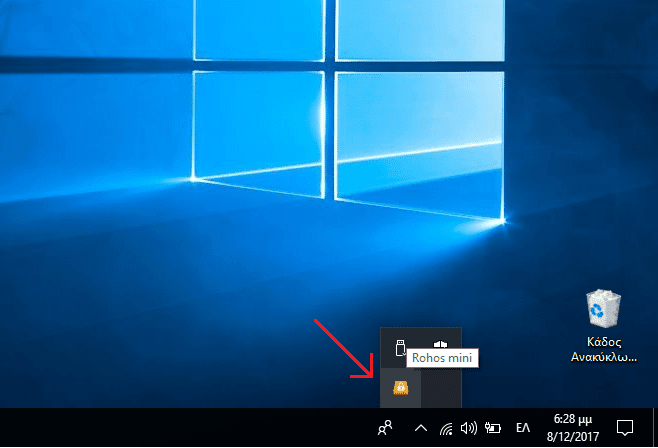The width and height of the screenshot is (658, 448).
Task: Click the Show desktop strip at taskbar edge
Action: [655, 427]
